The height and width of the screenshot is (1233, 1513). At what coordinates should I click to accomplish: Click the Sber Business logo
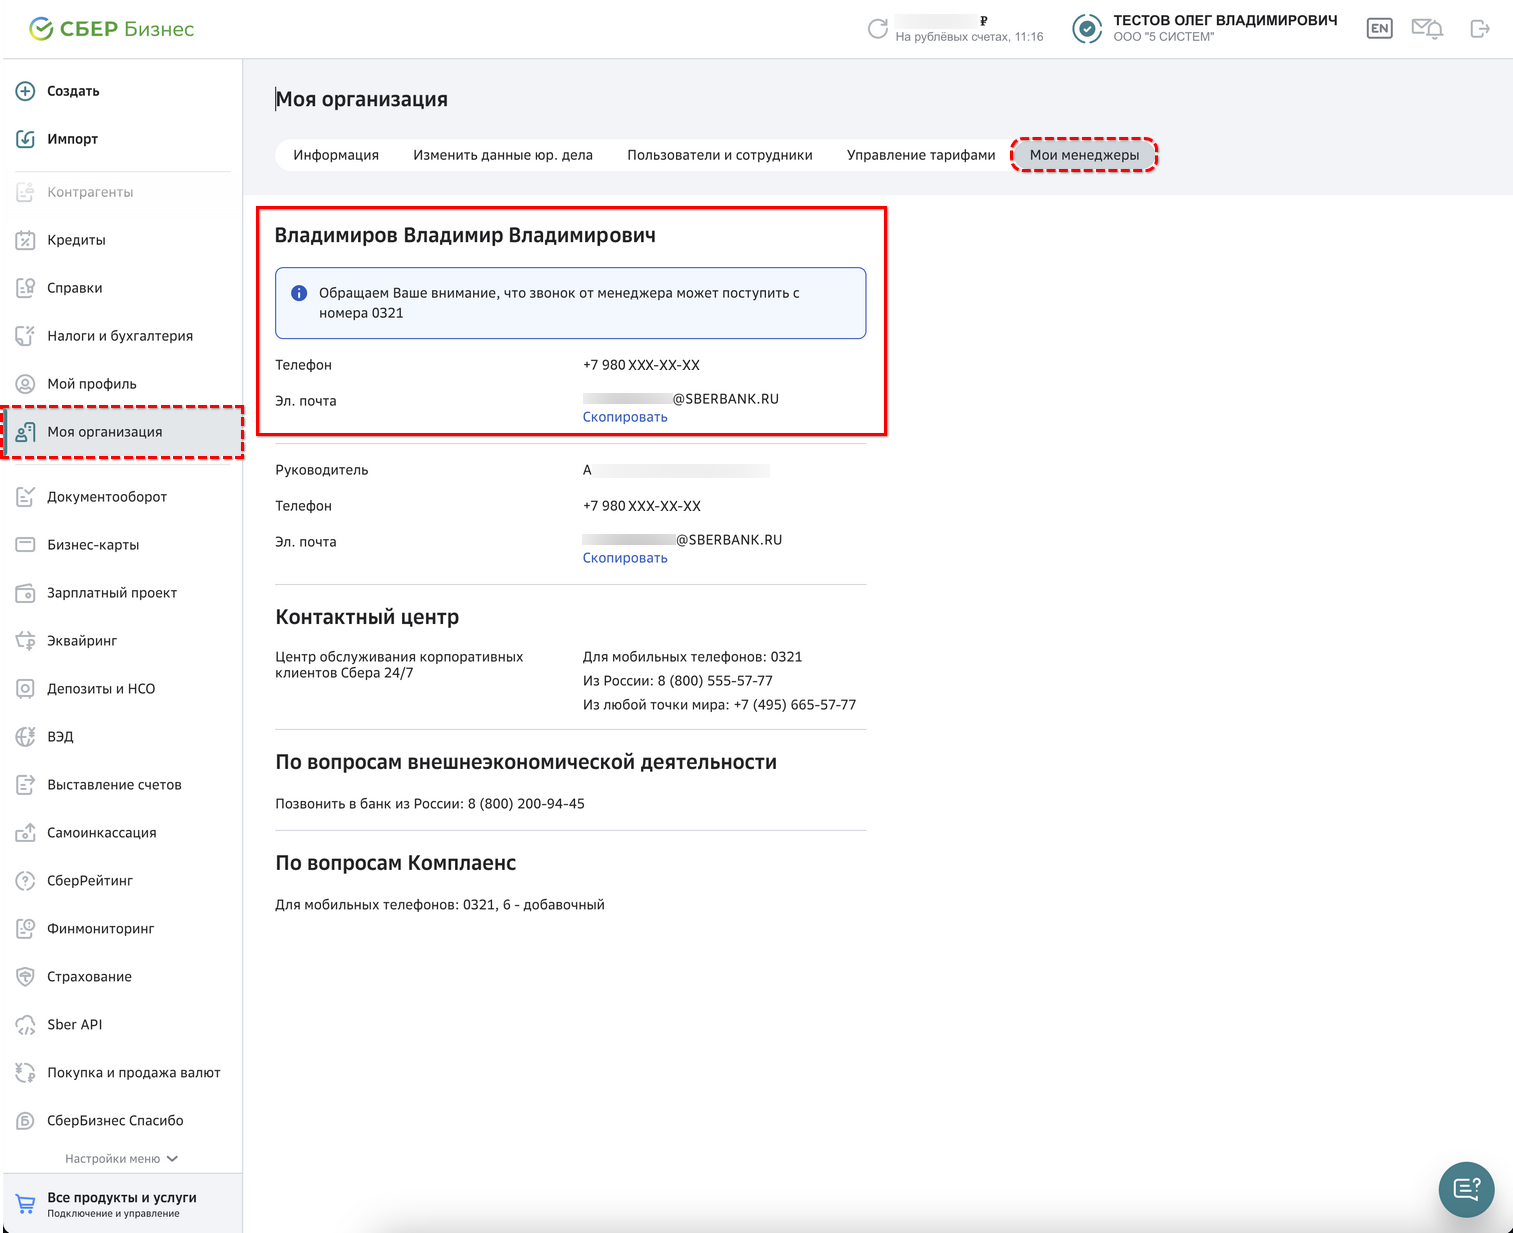coord(112,29)
